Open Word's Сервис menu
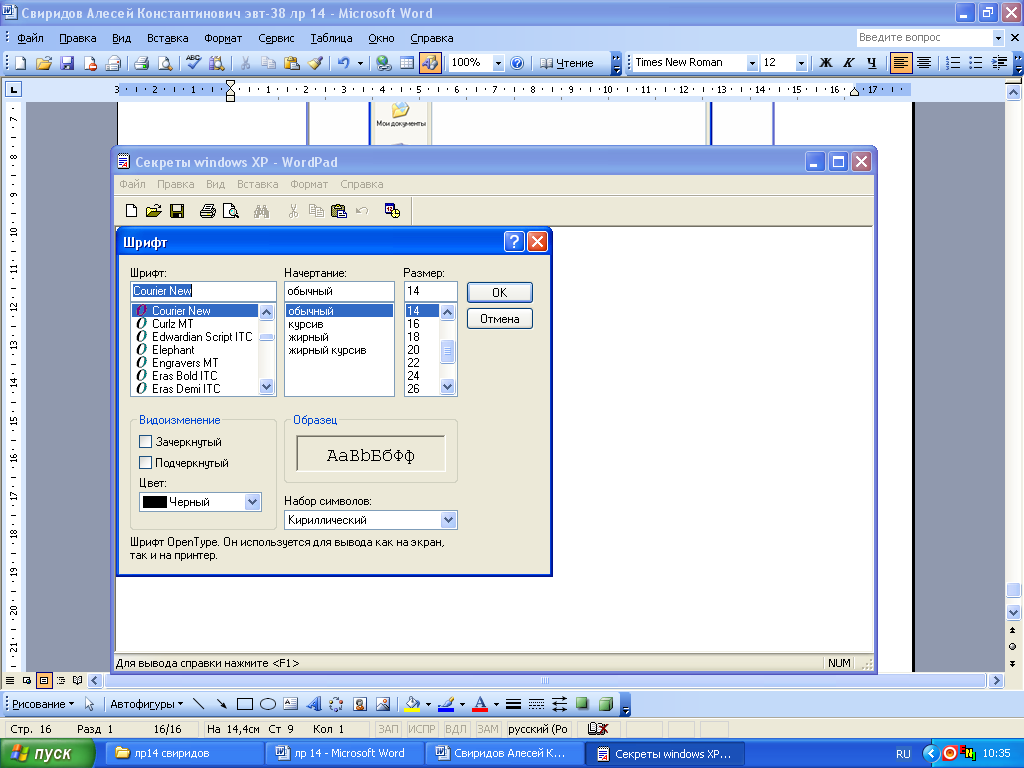The height and width of the screenshot is (768, 1024). point(276,38)
